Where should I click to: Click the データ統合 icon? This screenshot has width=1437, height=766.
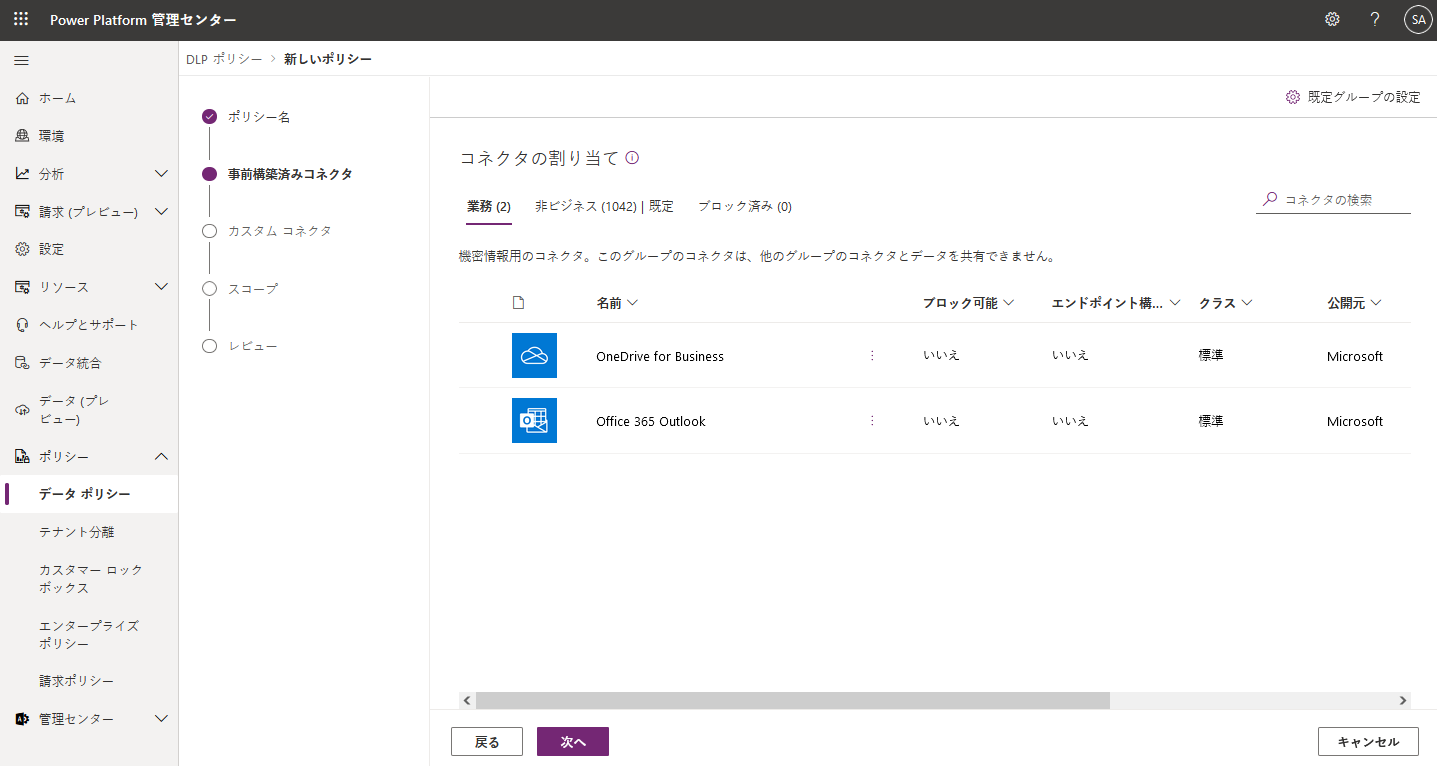[22, 363]
